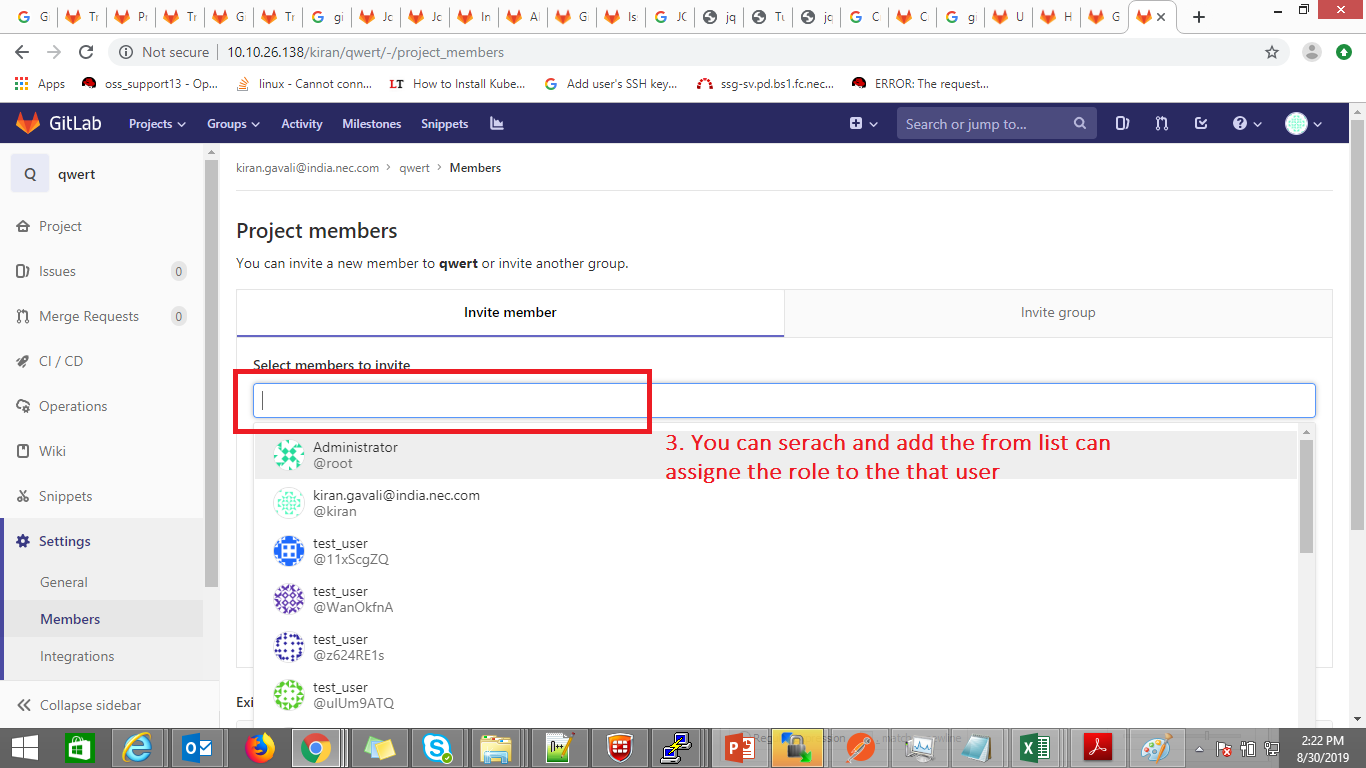
Task: Open Integrations under Settings
Action: 75,656
